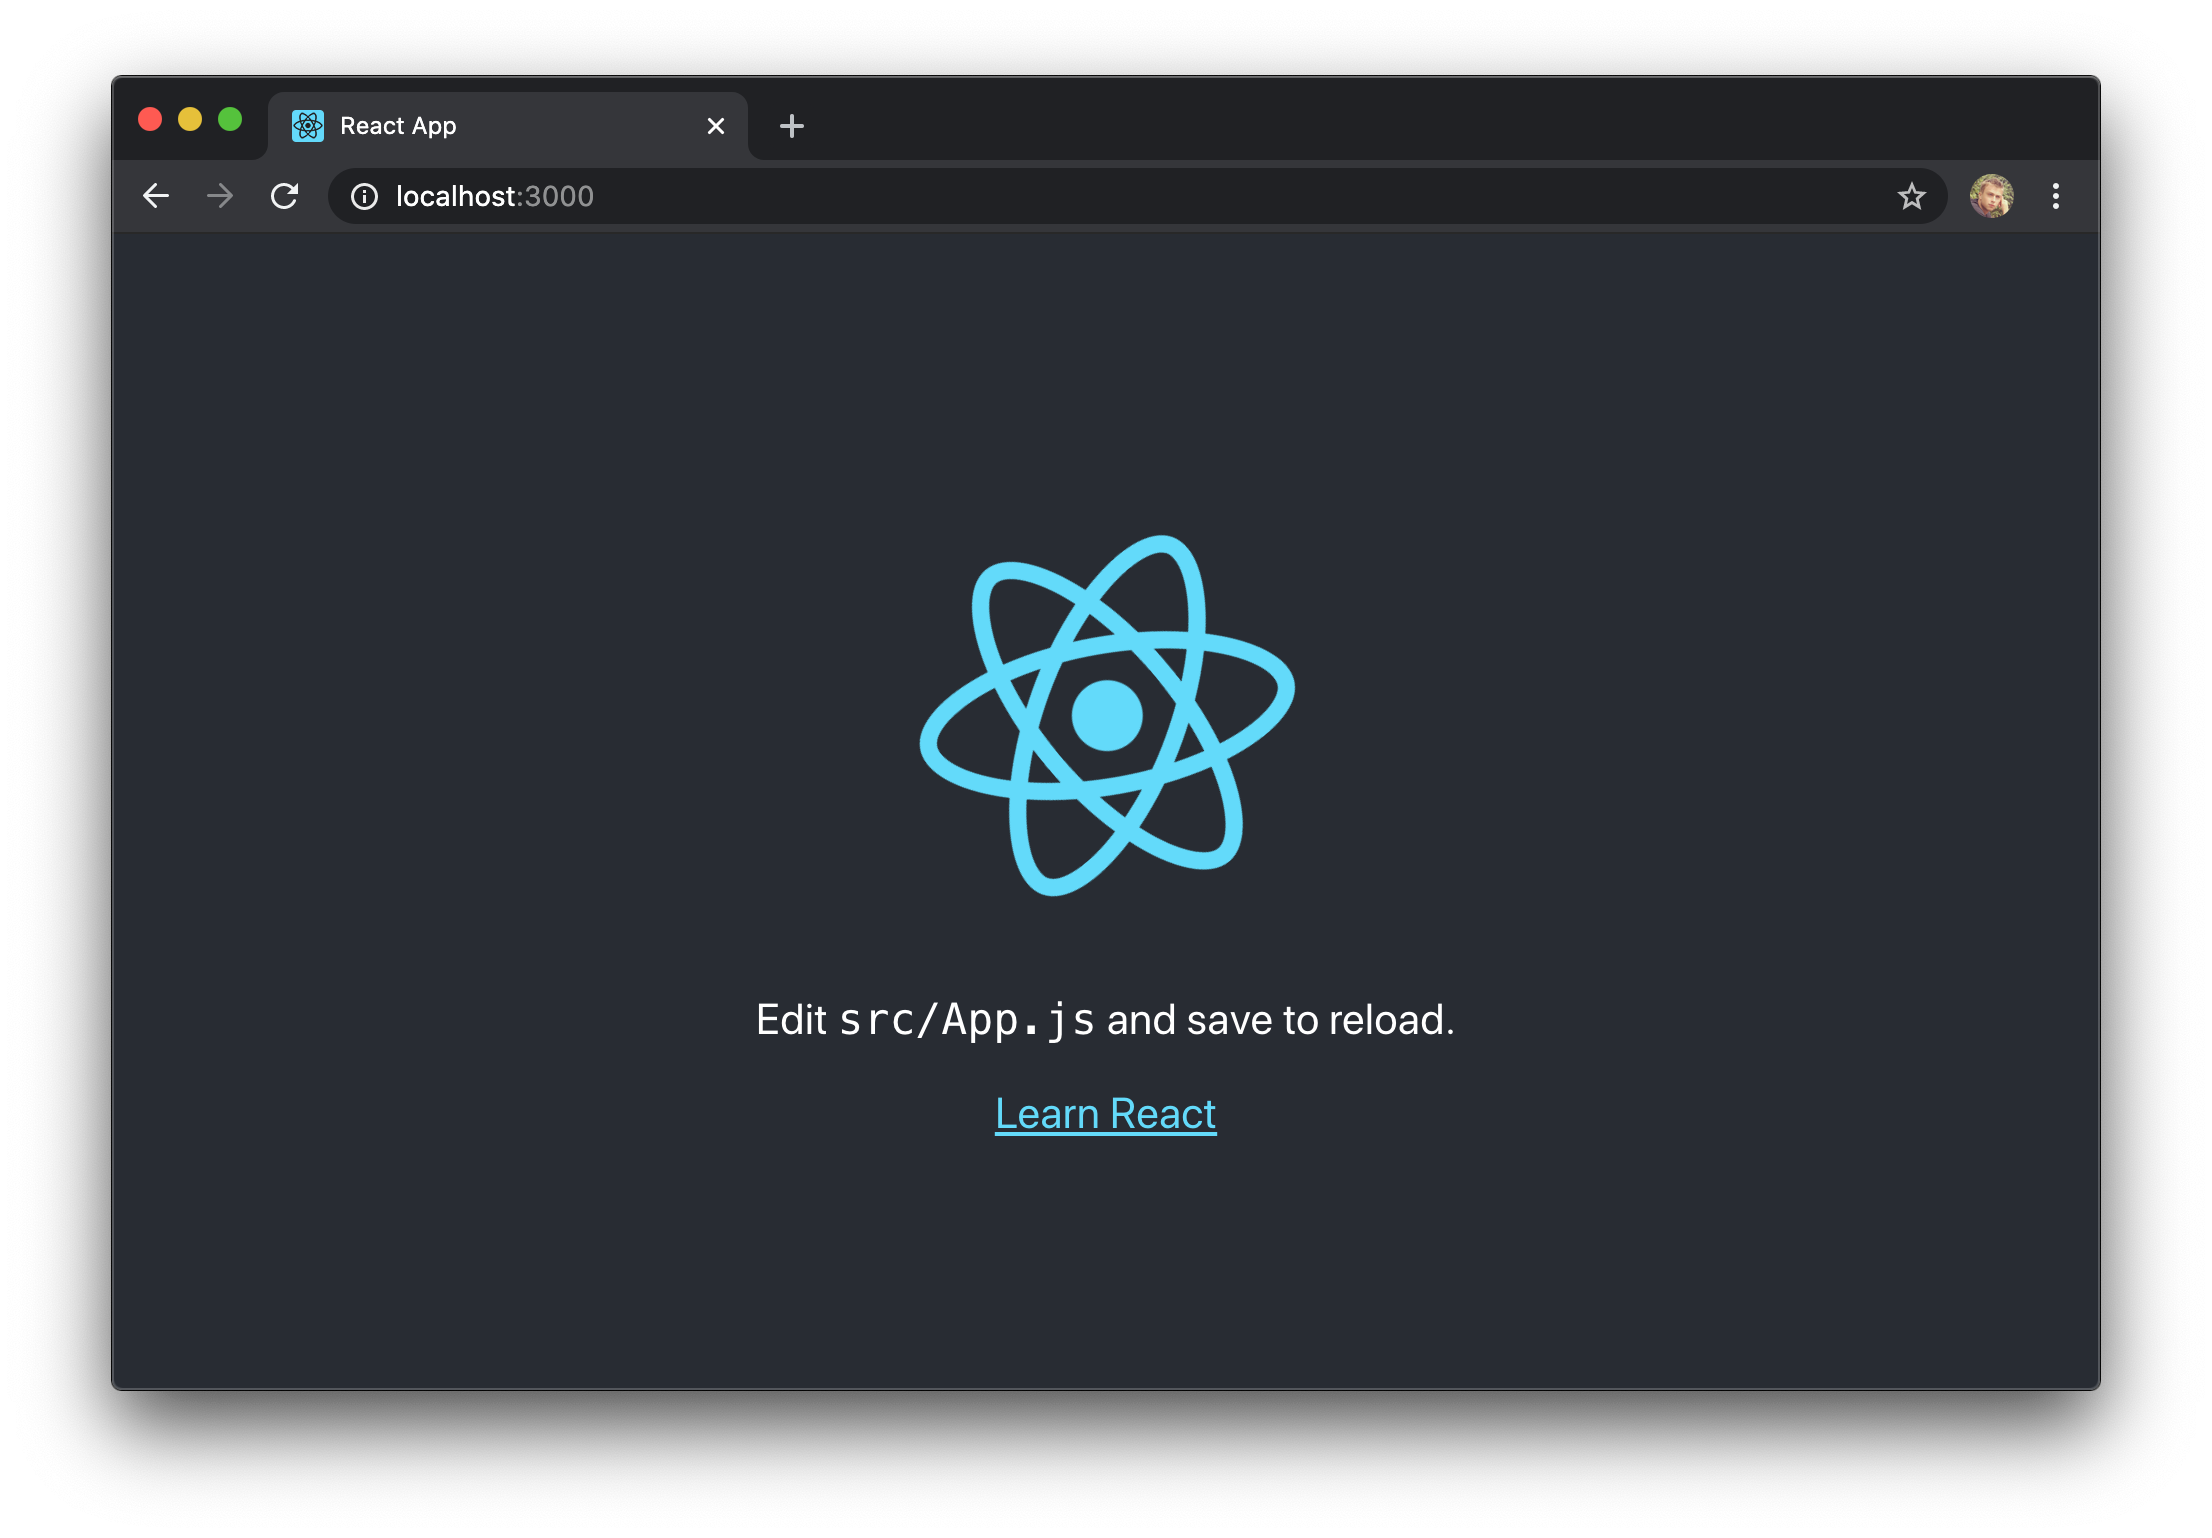This screenshot has height=1538, width=2212.
Task: Click the large React logo
Action: click(x=1106, y=715)
